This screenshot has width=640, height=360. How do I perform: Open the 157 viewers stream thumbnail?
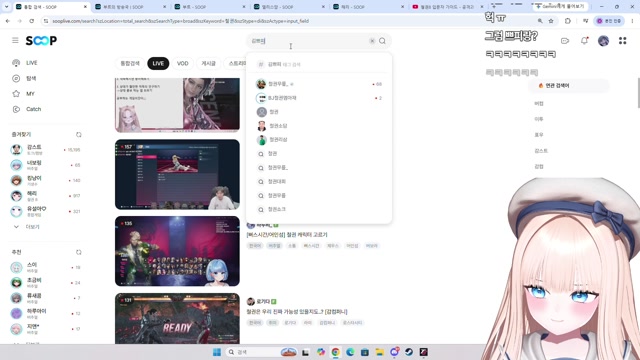(177, 174)
